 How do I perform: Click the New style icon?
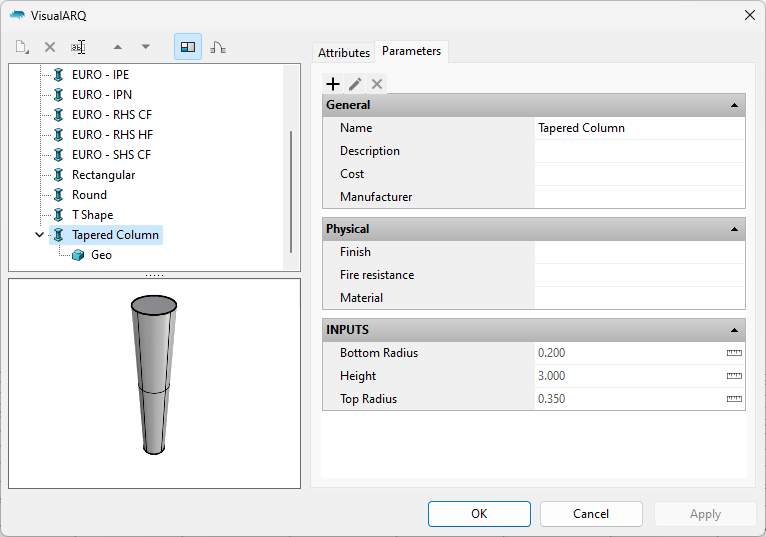click(22, 47)
